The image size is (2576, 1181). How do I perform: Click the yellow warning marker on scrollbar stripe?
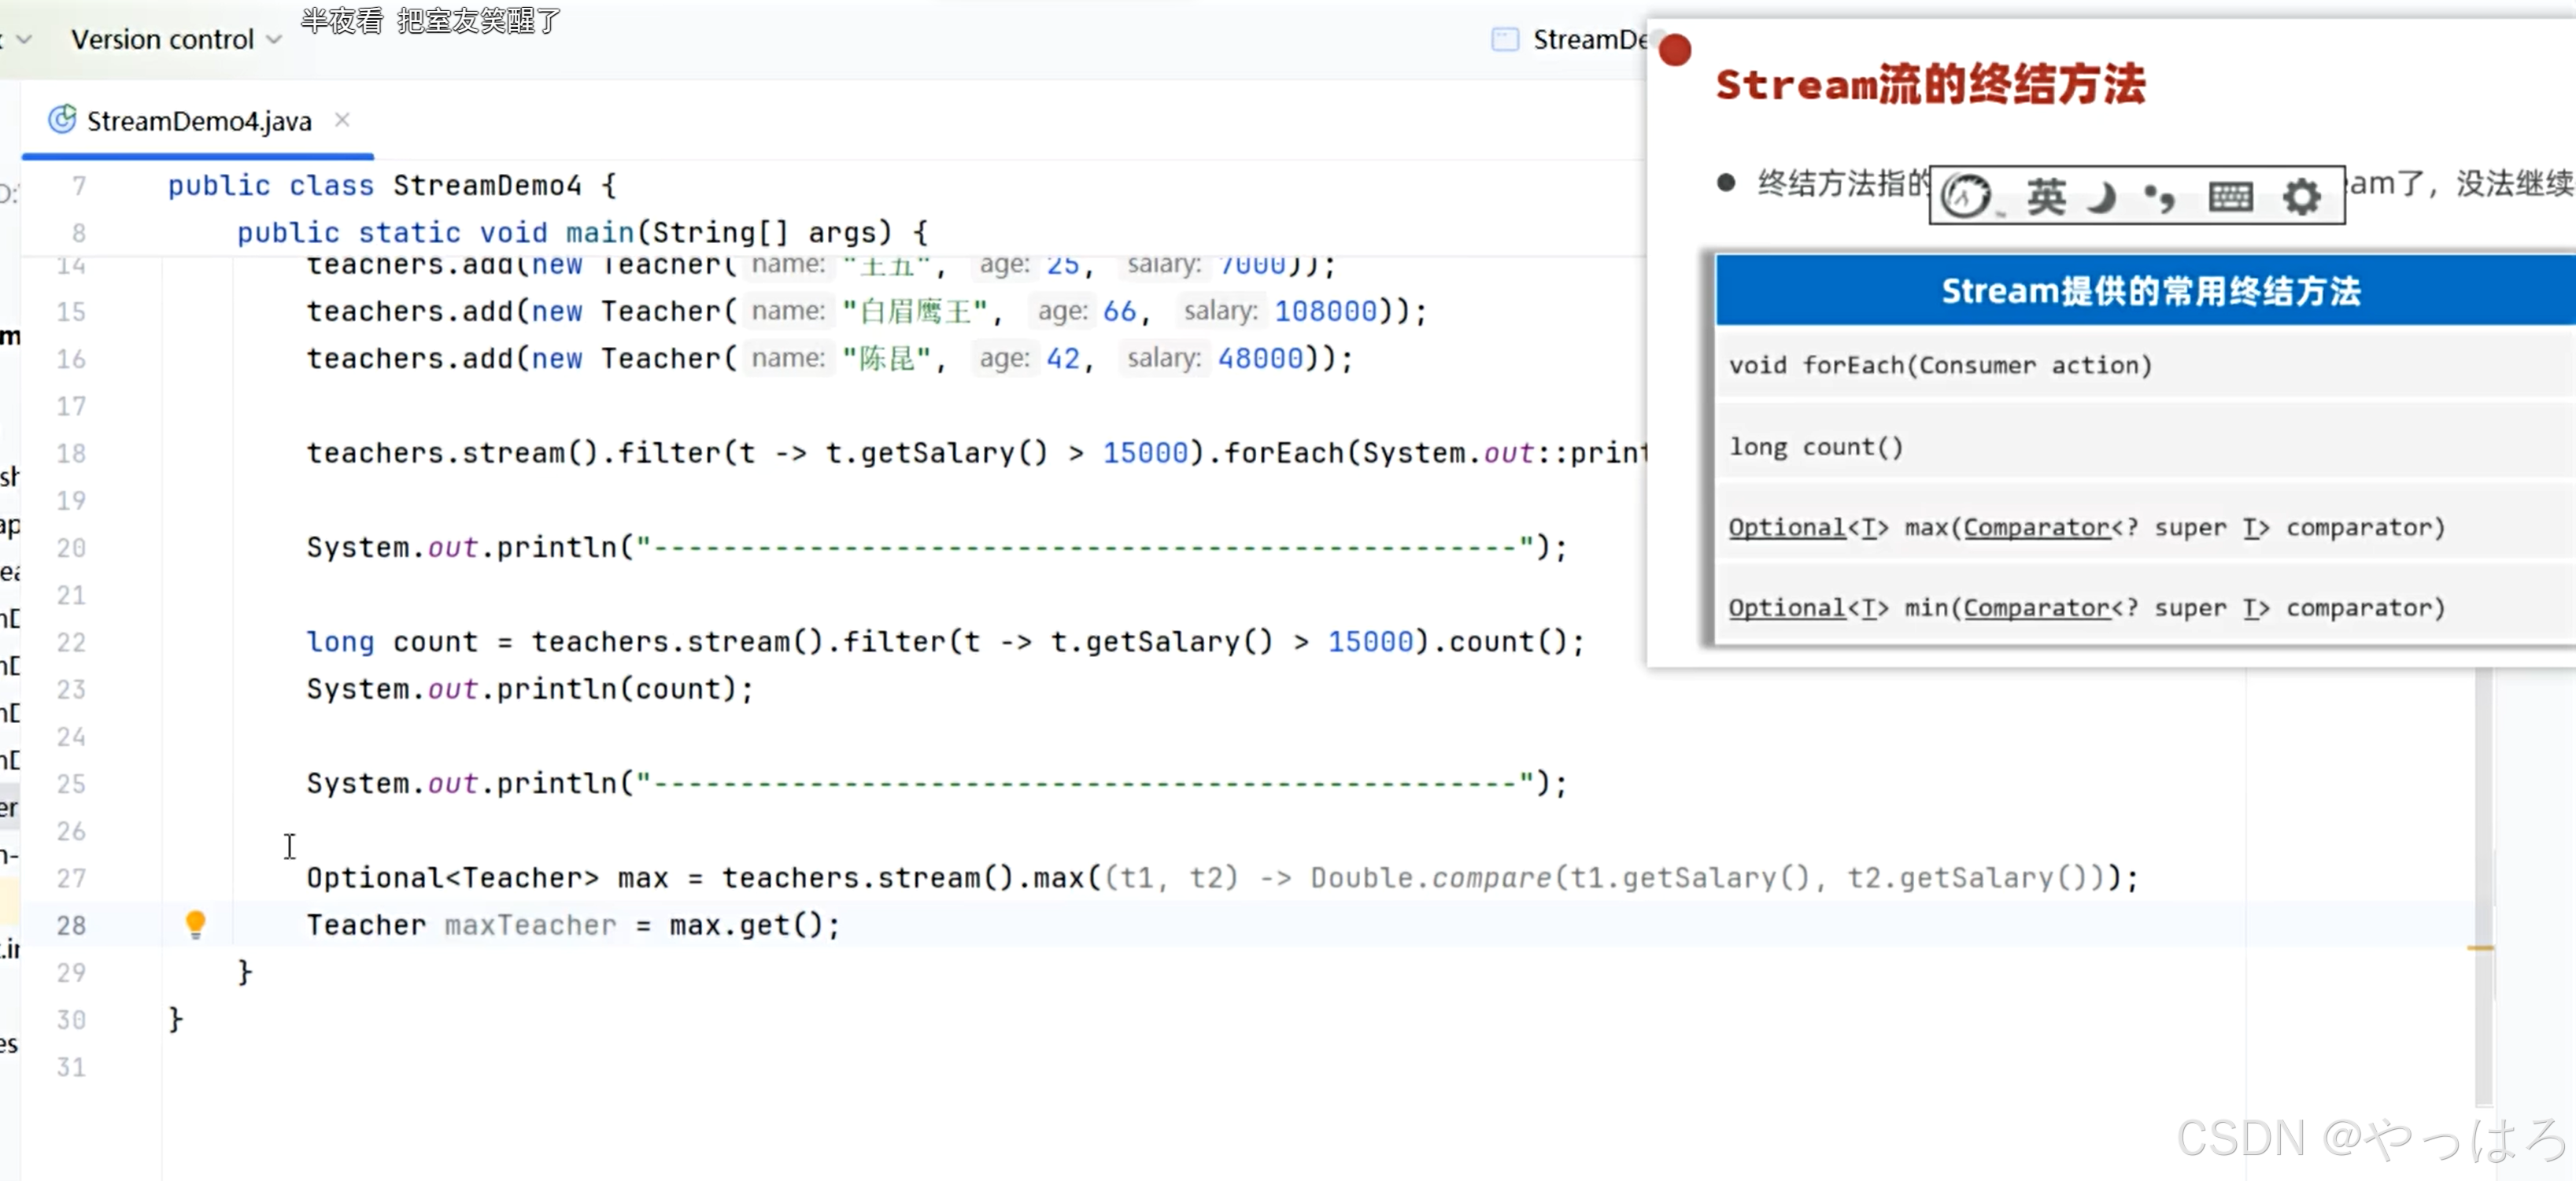pyautogui.click(x=2480, y=947)
